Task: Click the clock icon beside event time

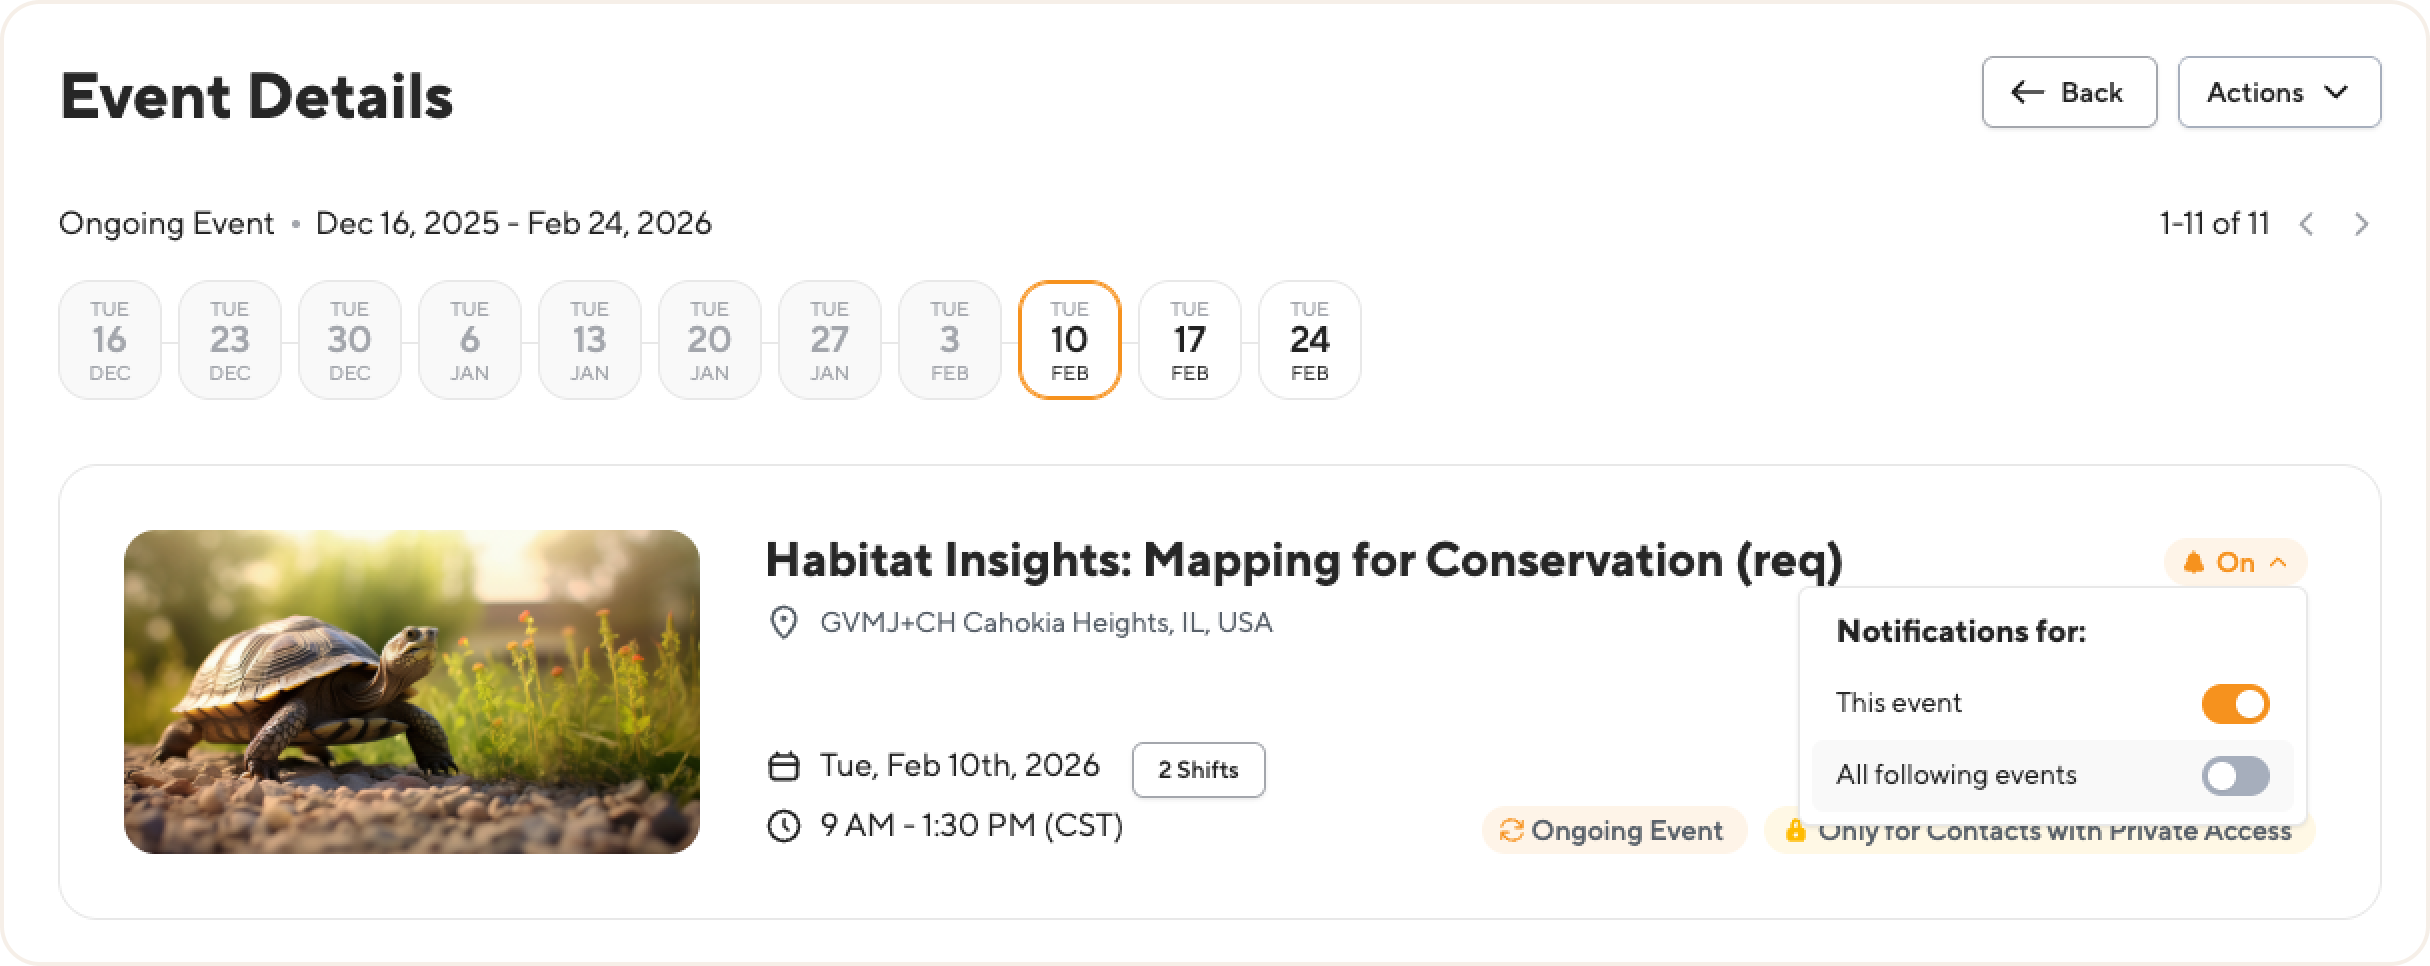Action: [783, 826]
